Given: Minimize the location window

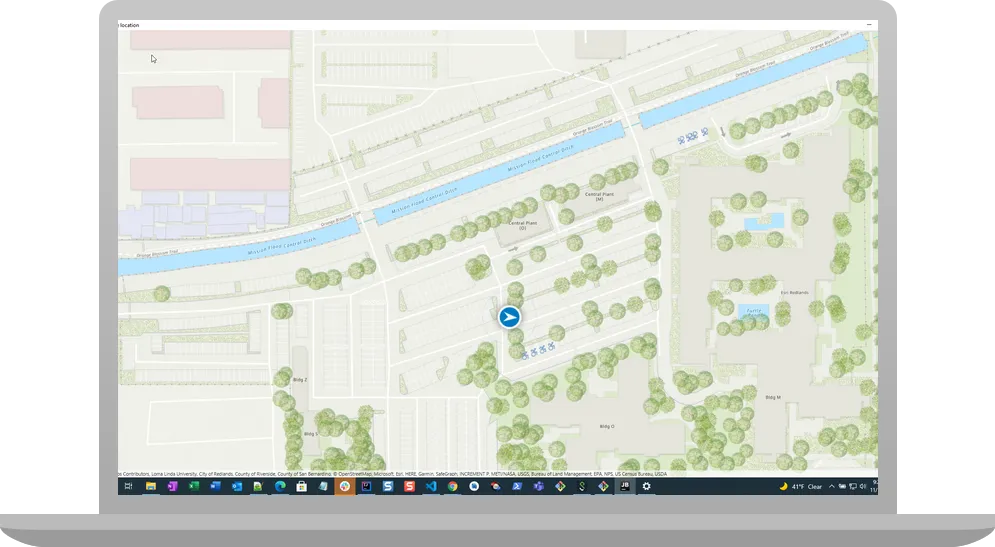Looking at the screenshot, I should [869, 25].
